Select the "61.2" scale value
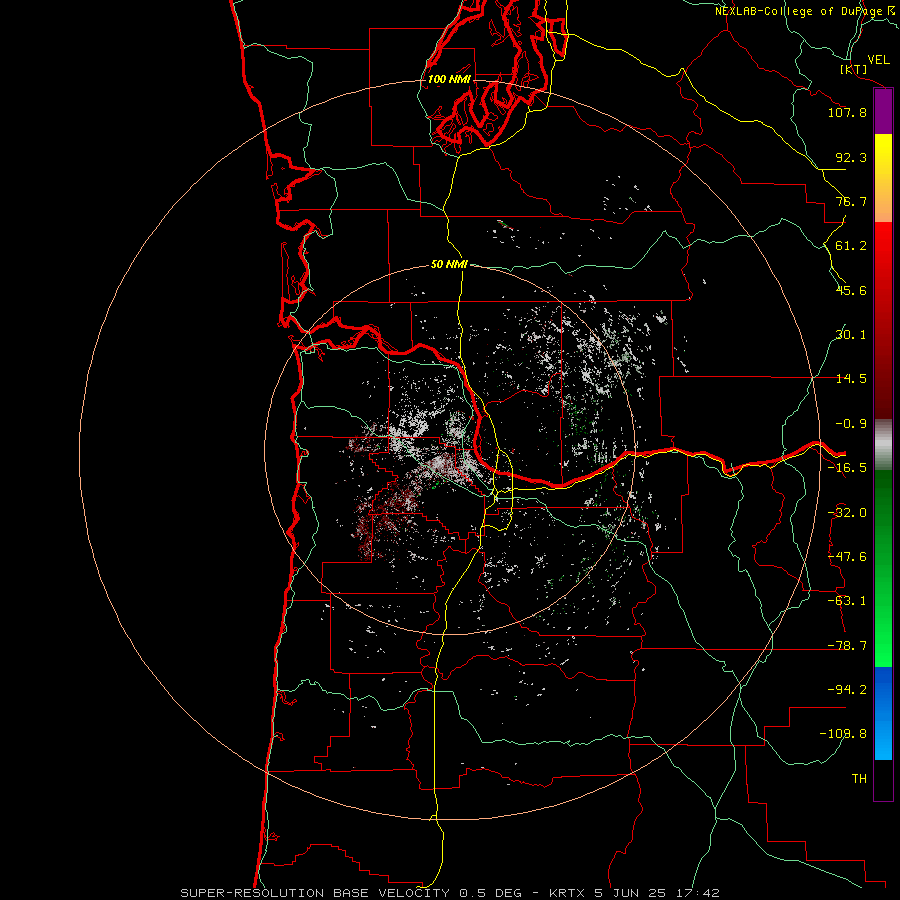900x900 pixels. 851,246
